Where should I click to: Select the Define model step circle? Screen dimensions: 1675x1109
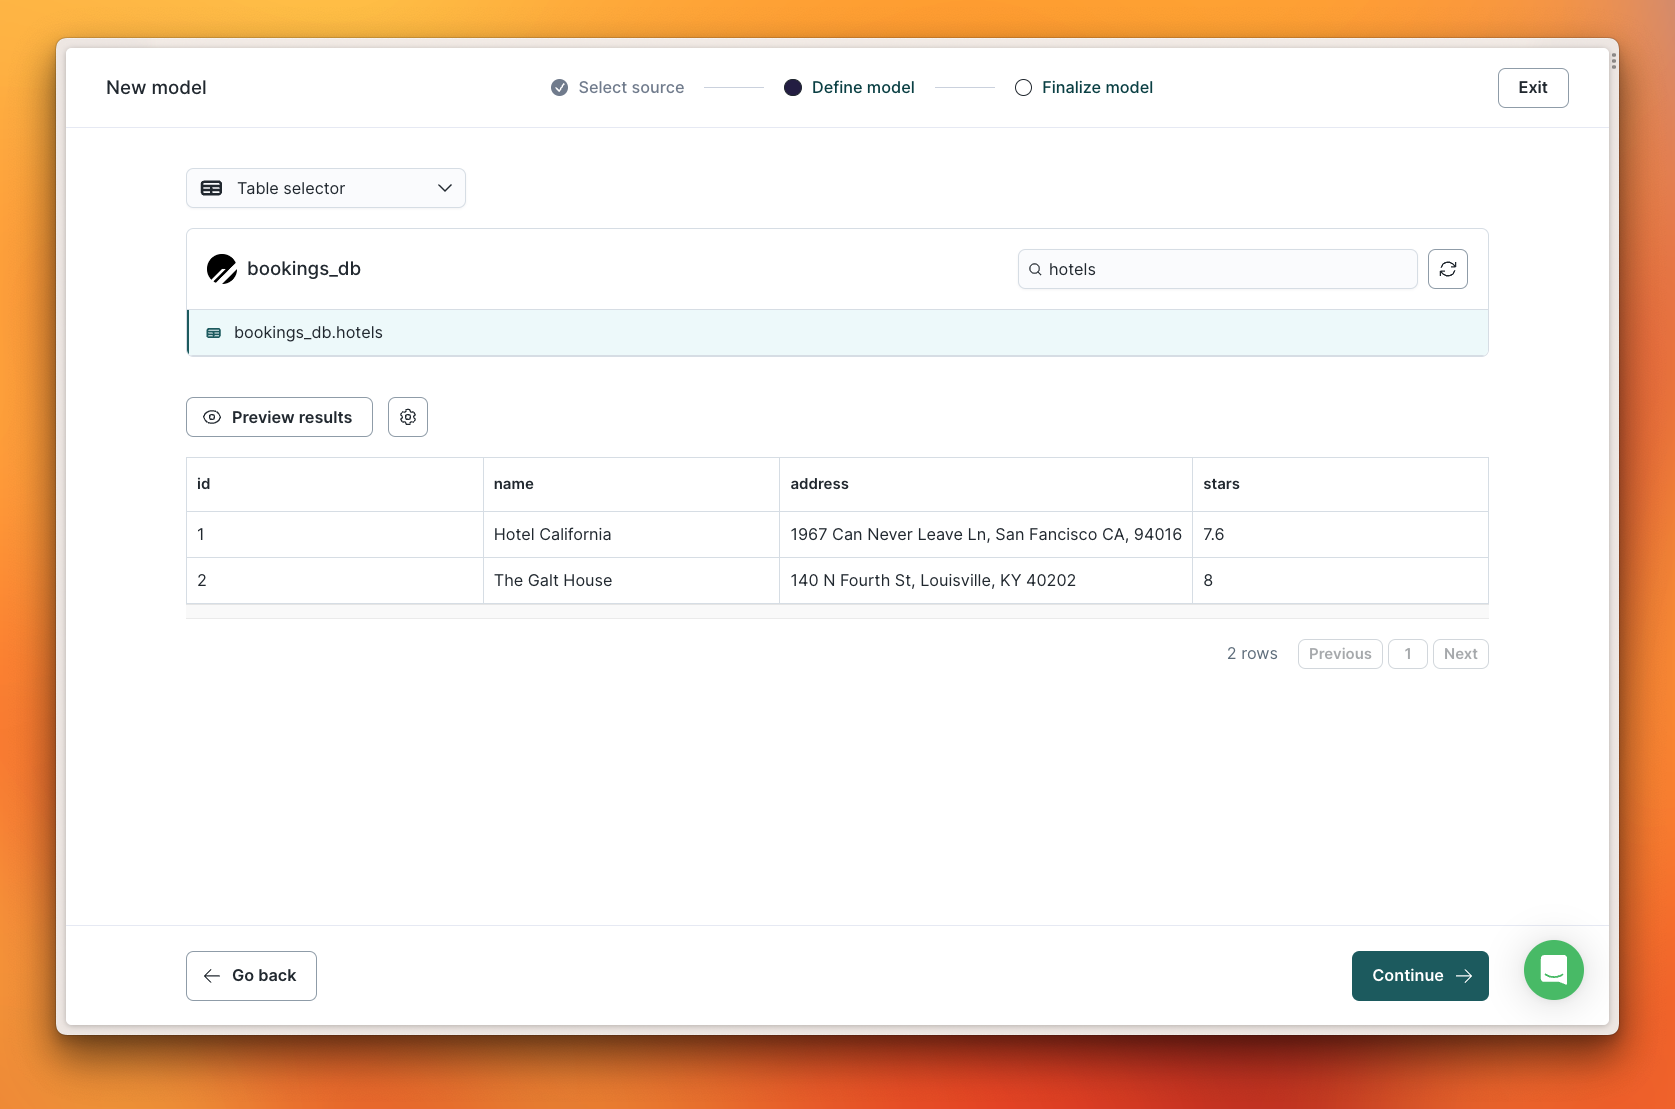793,87
